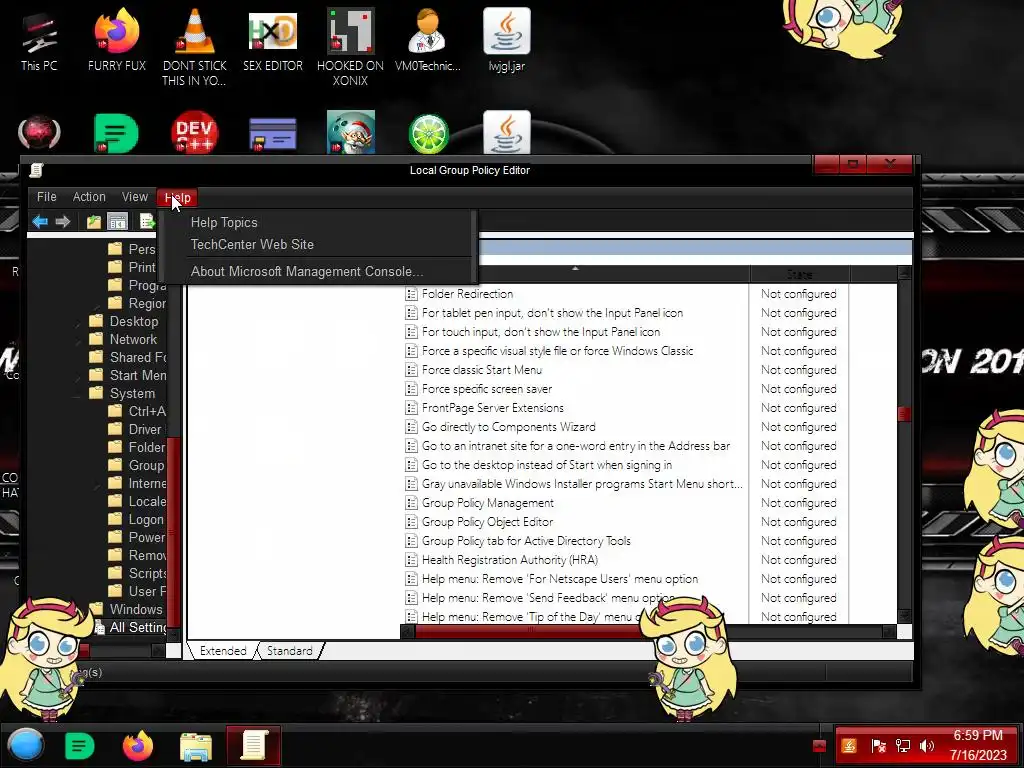The height and width of the screenshot is (768, 1024).
Task: Click the network tray icon
Action: pos(903,746)
